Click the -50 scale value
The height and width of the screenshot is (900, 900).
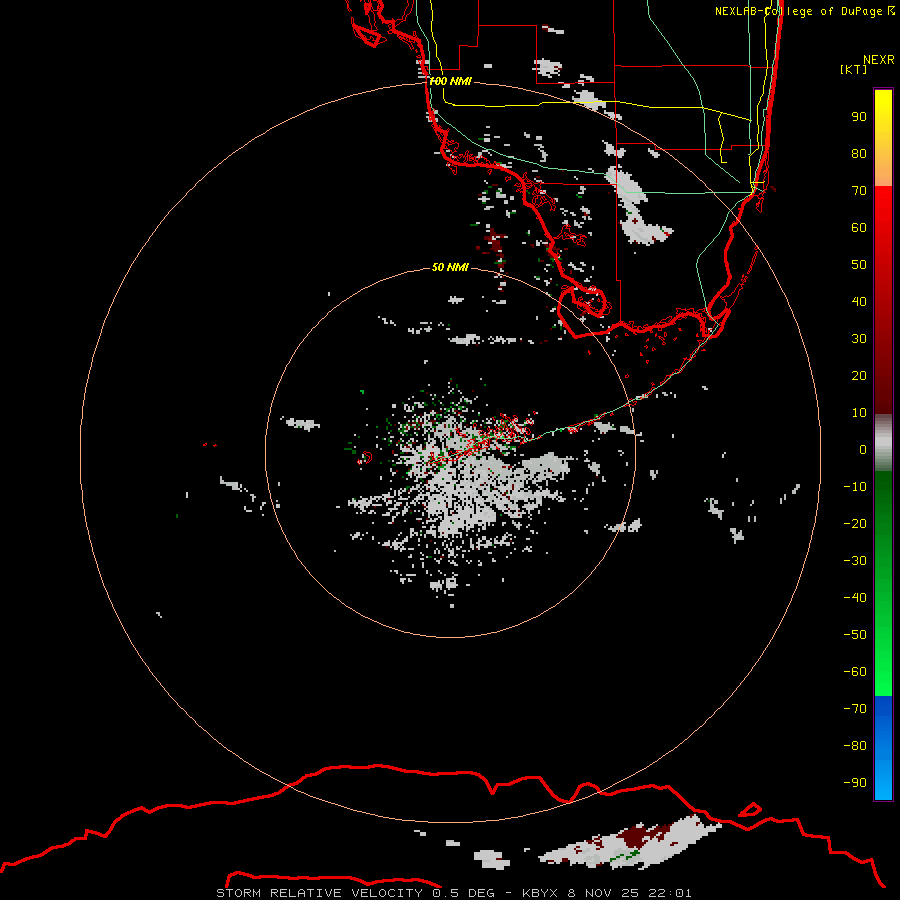pyautogui.click(x=855, y=635)
